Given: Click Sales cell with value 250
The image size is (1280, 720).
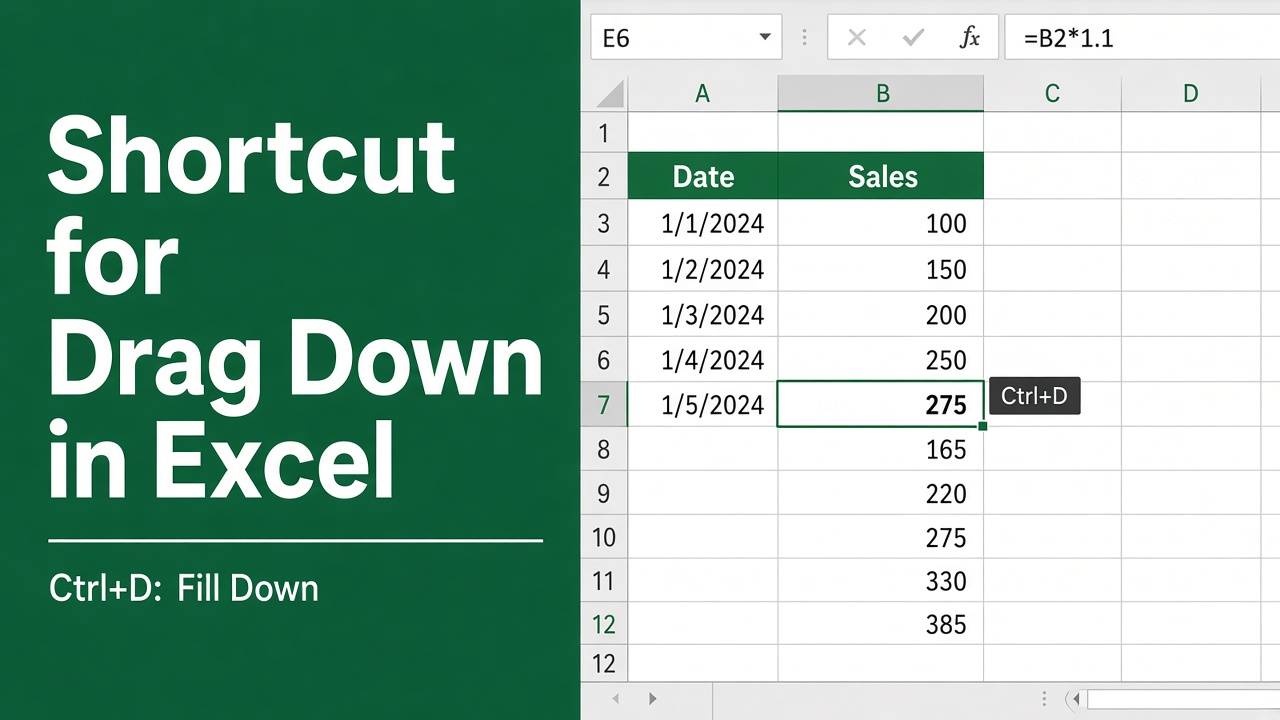Looking at the screenshot, I should tap(881, 360).
